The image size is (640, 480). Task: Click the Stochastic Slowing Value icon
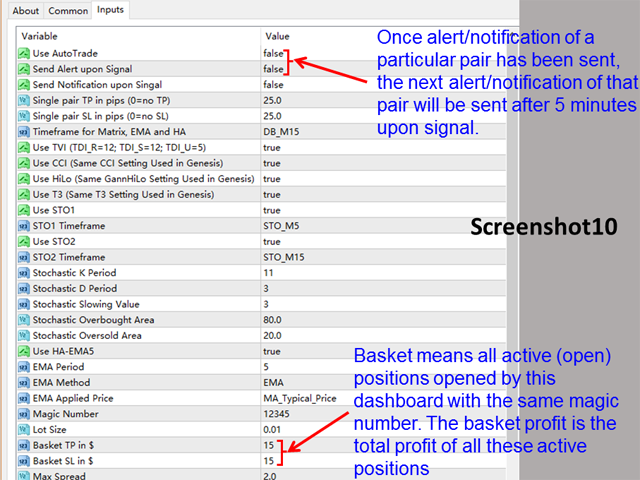24,304
